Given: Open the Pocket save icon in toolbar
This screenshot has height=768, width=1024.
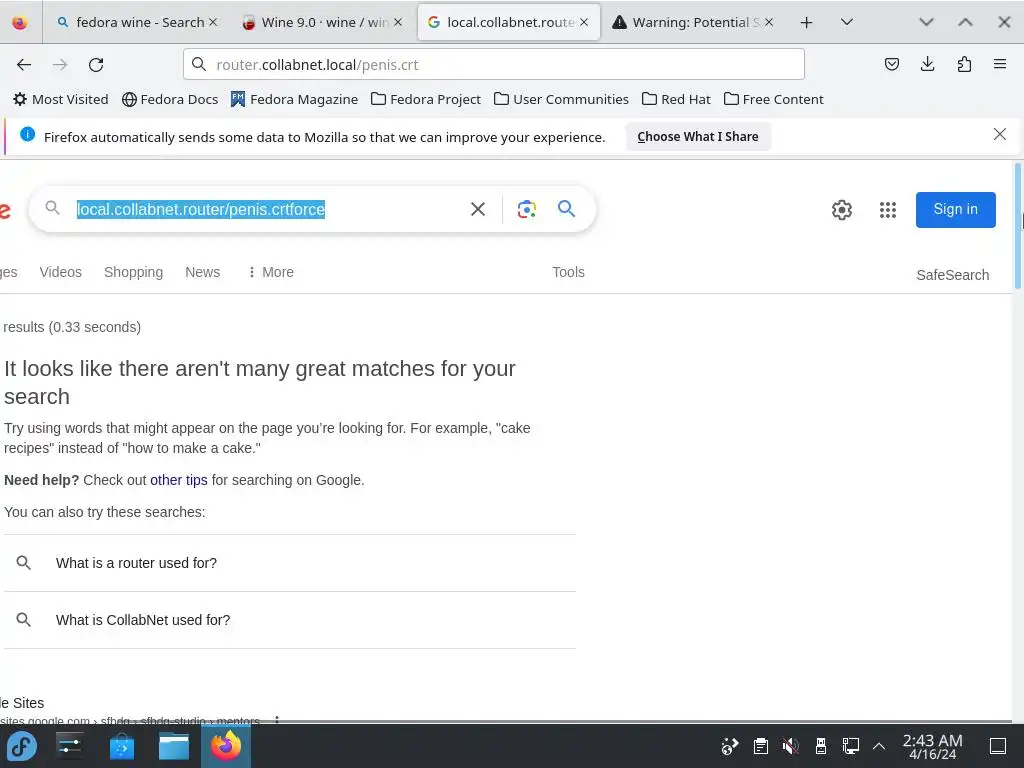Looking at the screenshot, I should pyautogui.click(x=891, y=64).
